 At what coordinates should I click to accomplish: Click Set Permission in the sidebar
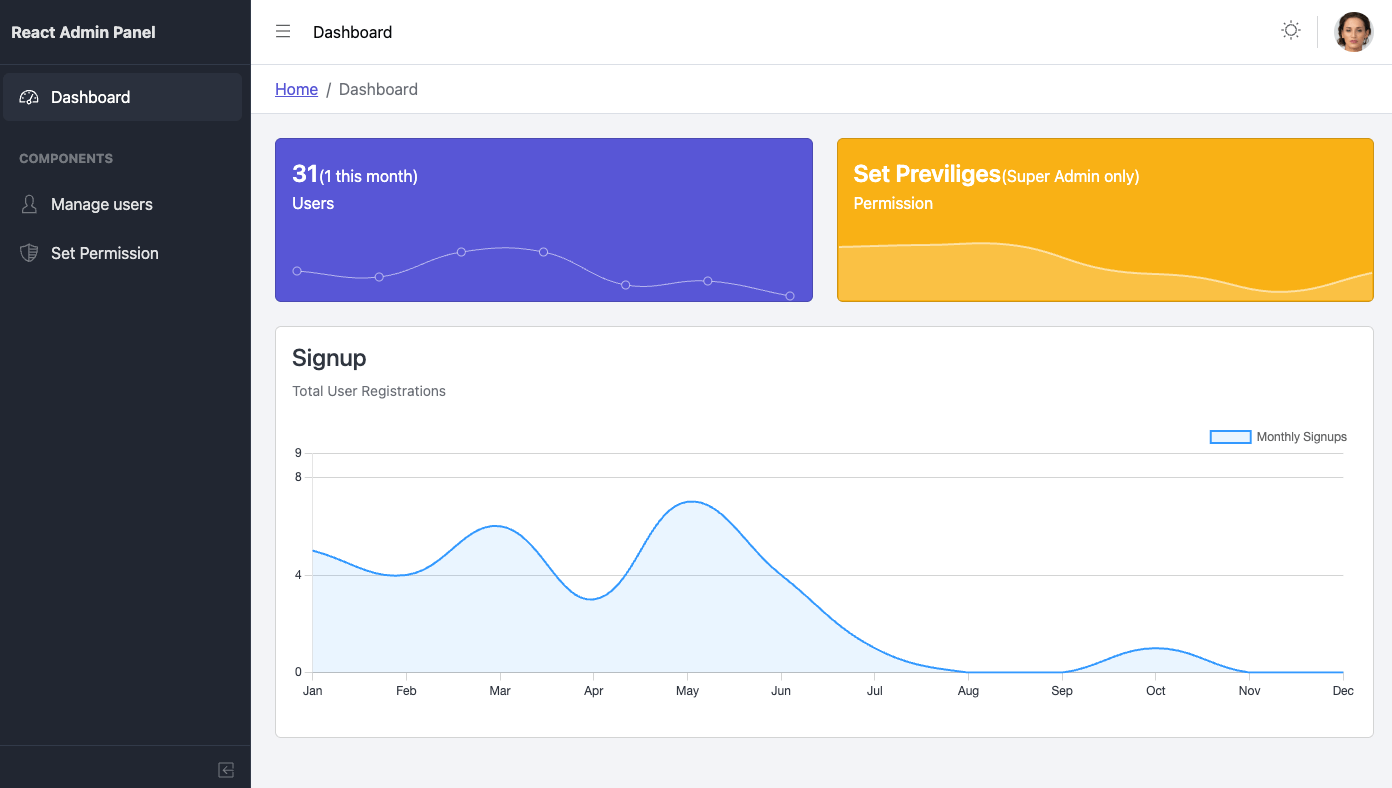[x=105, y=253]
